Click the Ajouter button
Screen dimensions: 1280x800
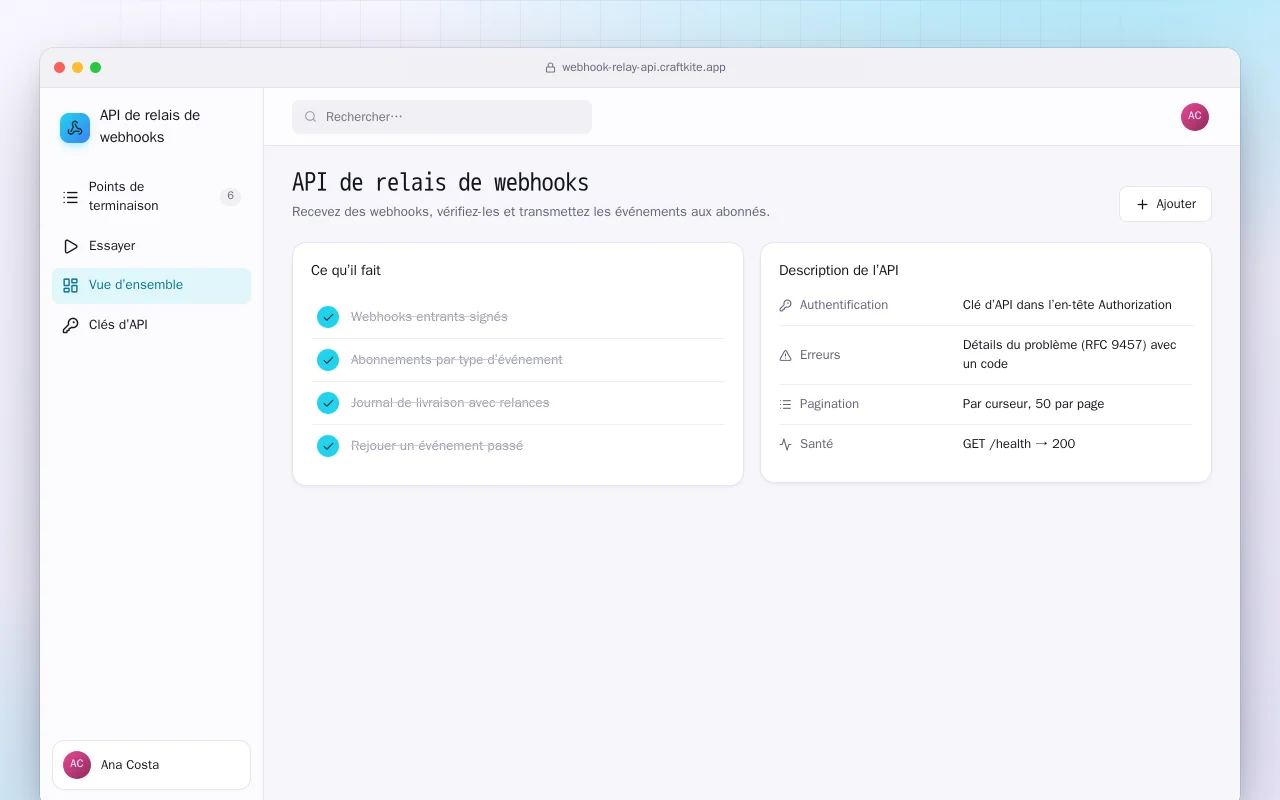[1165, 204]
